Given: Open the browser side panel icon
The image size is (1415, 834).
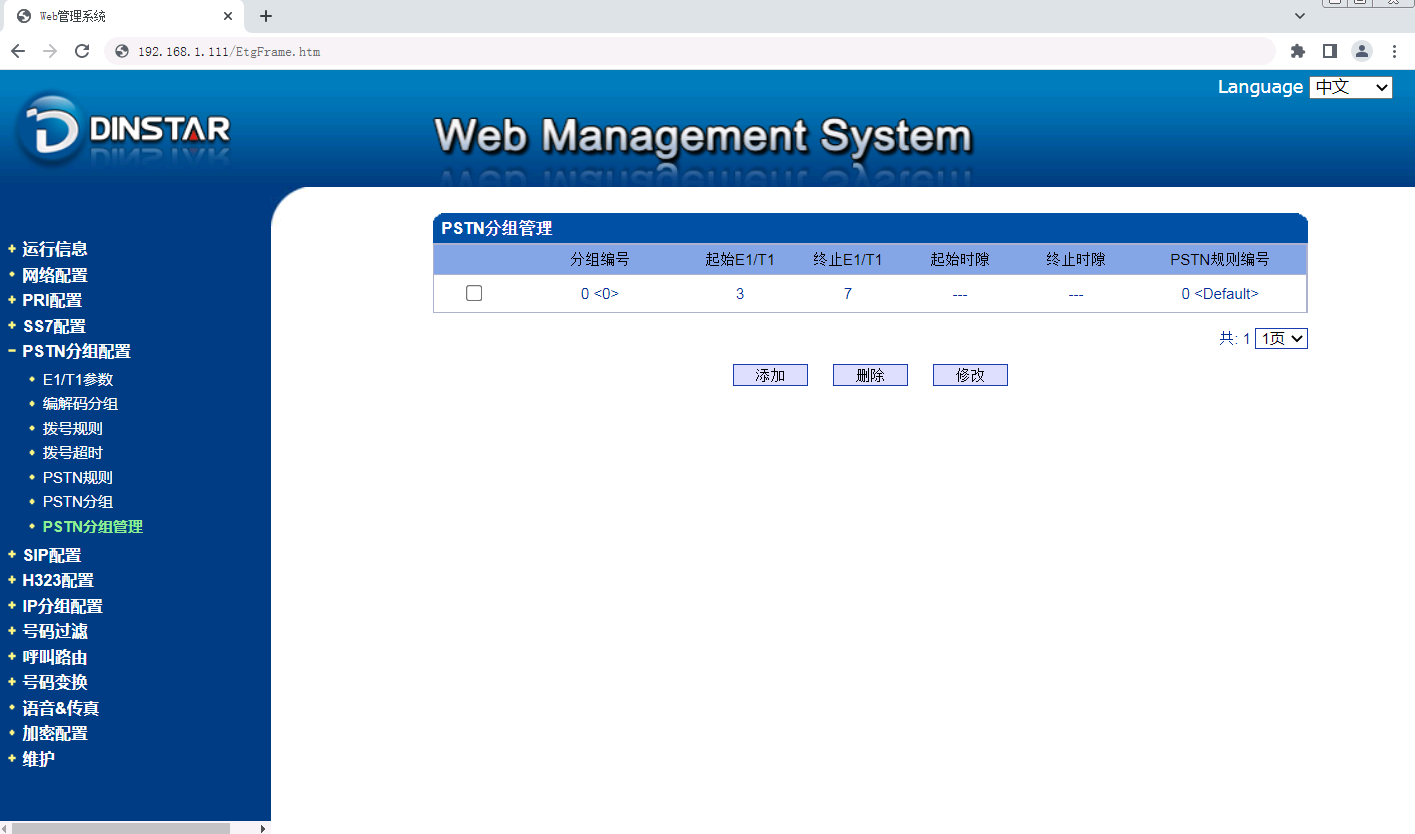Looking at the screenshot, I should pos(1329,51).
